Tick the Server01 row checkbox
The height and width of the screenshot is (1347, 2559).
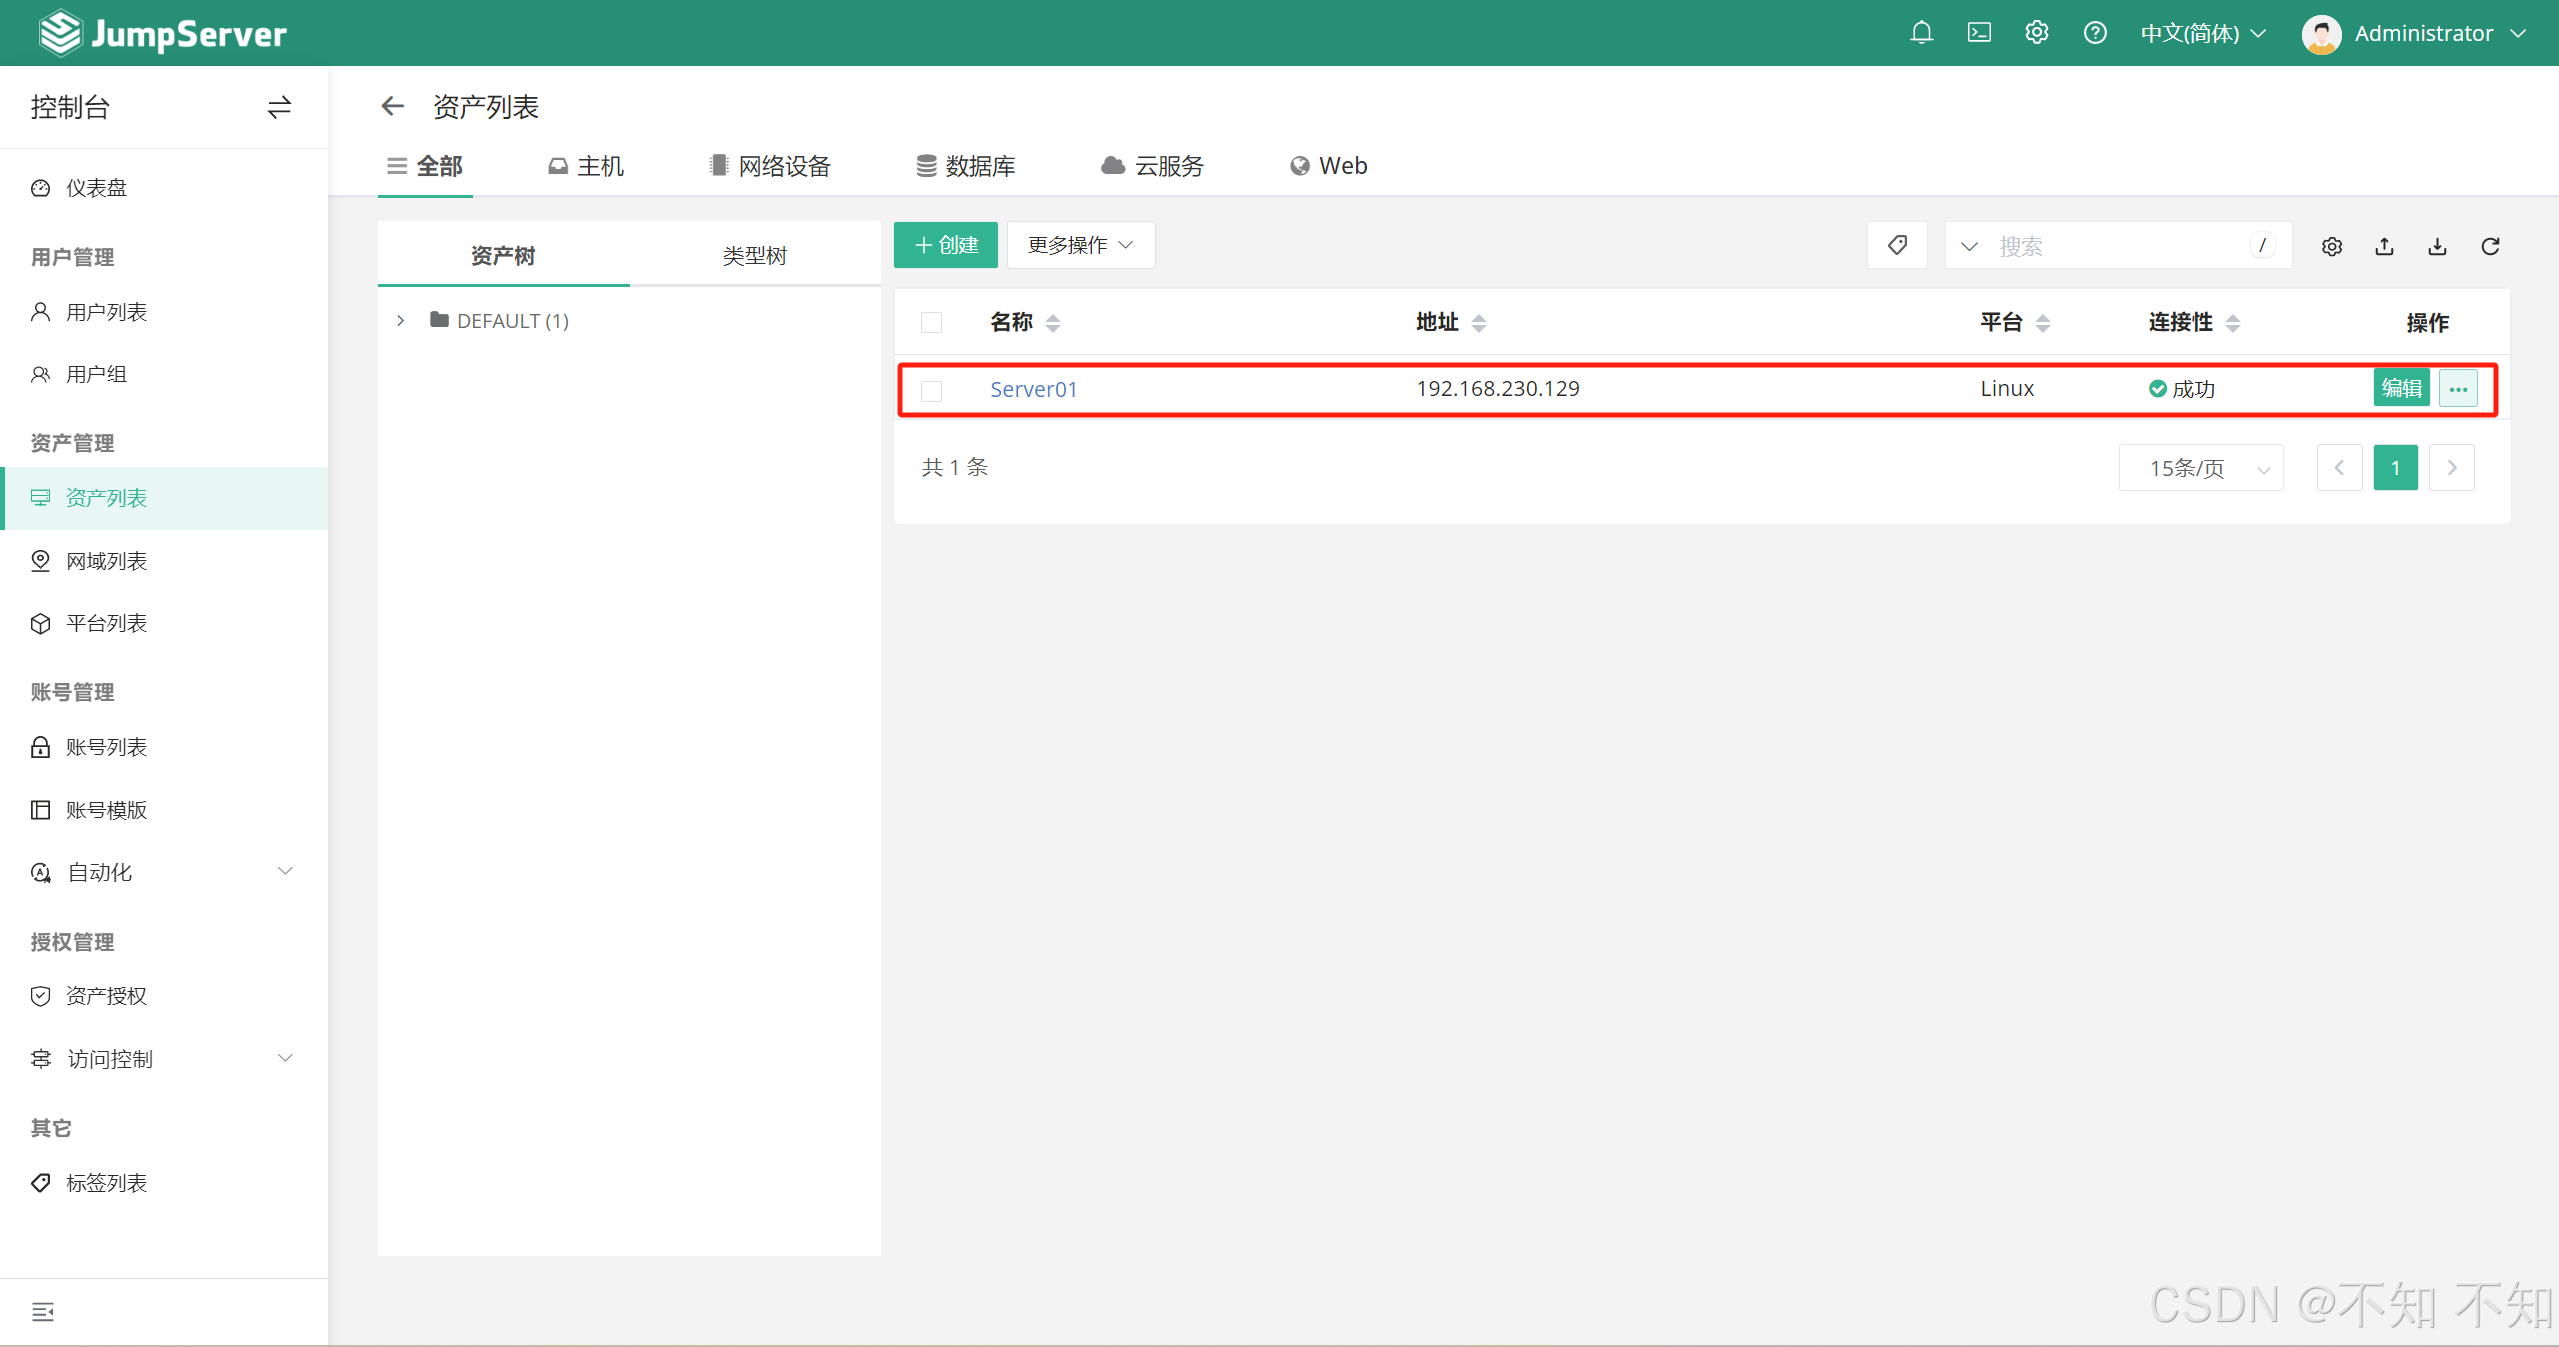tap(931, 390)
